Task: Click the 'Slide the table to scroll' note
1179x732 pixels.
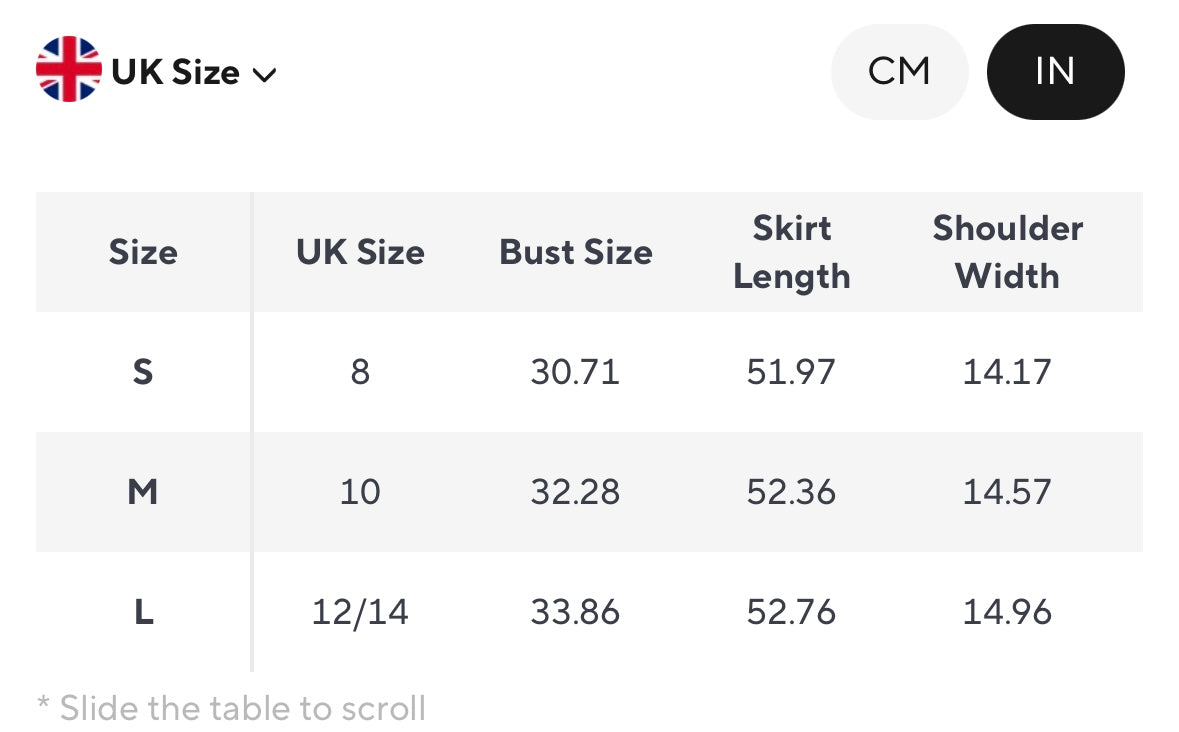Action: tap(231, 708)
